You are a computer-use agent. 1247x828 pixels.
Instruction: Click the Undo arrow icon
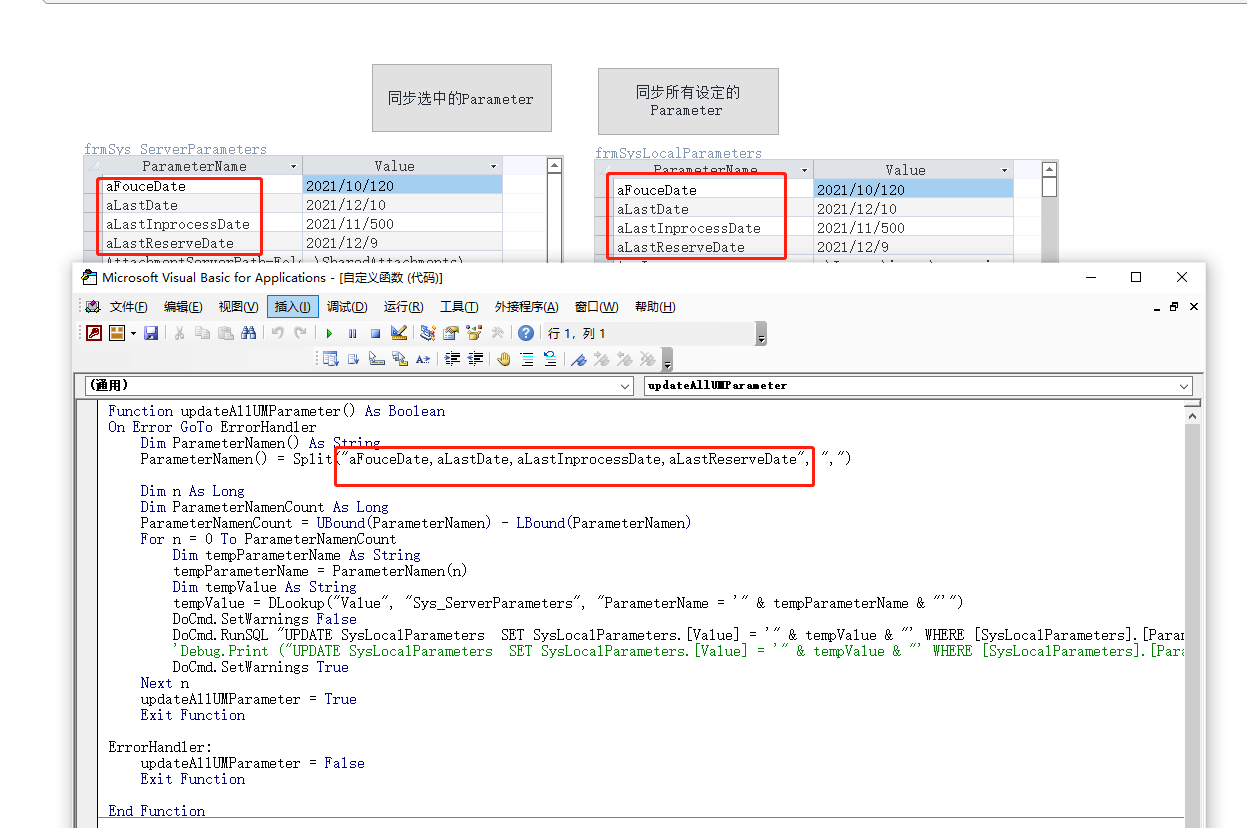277,333
